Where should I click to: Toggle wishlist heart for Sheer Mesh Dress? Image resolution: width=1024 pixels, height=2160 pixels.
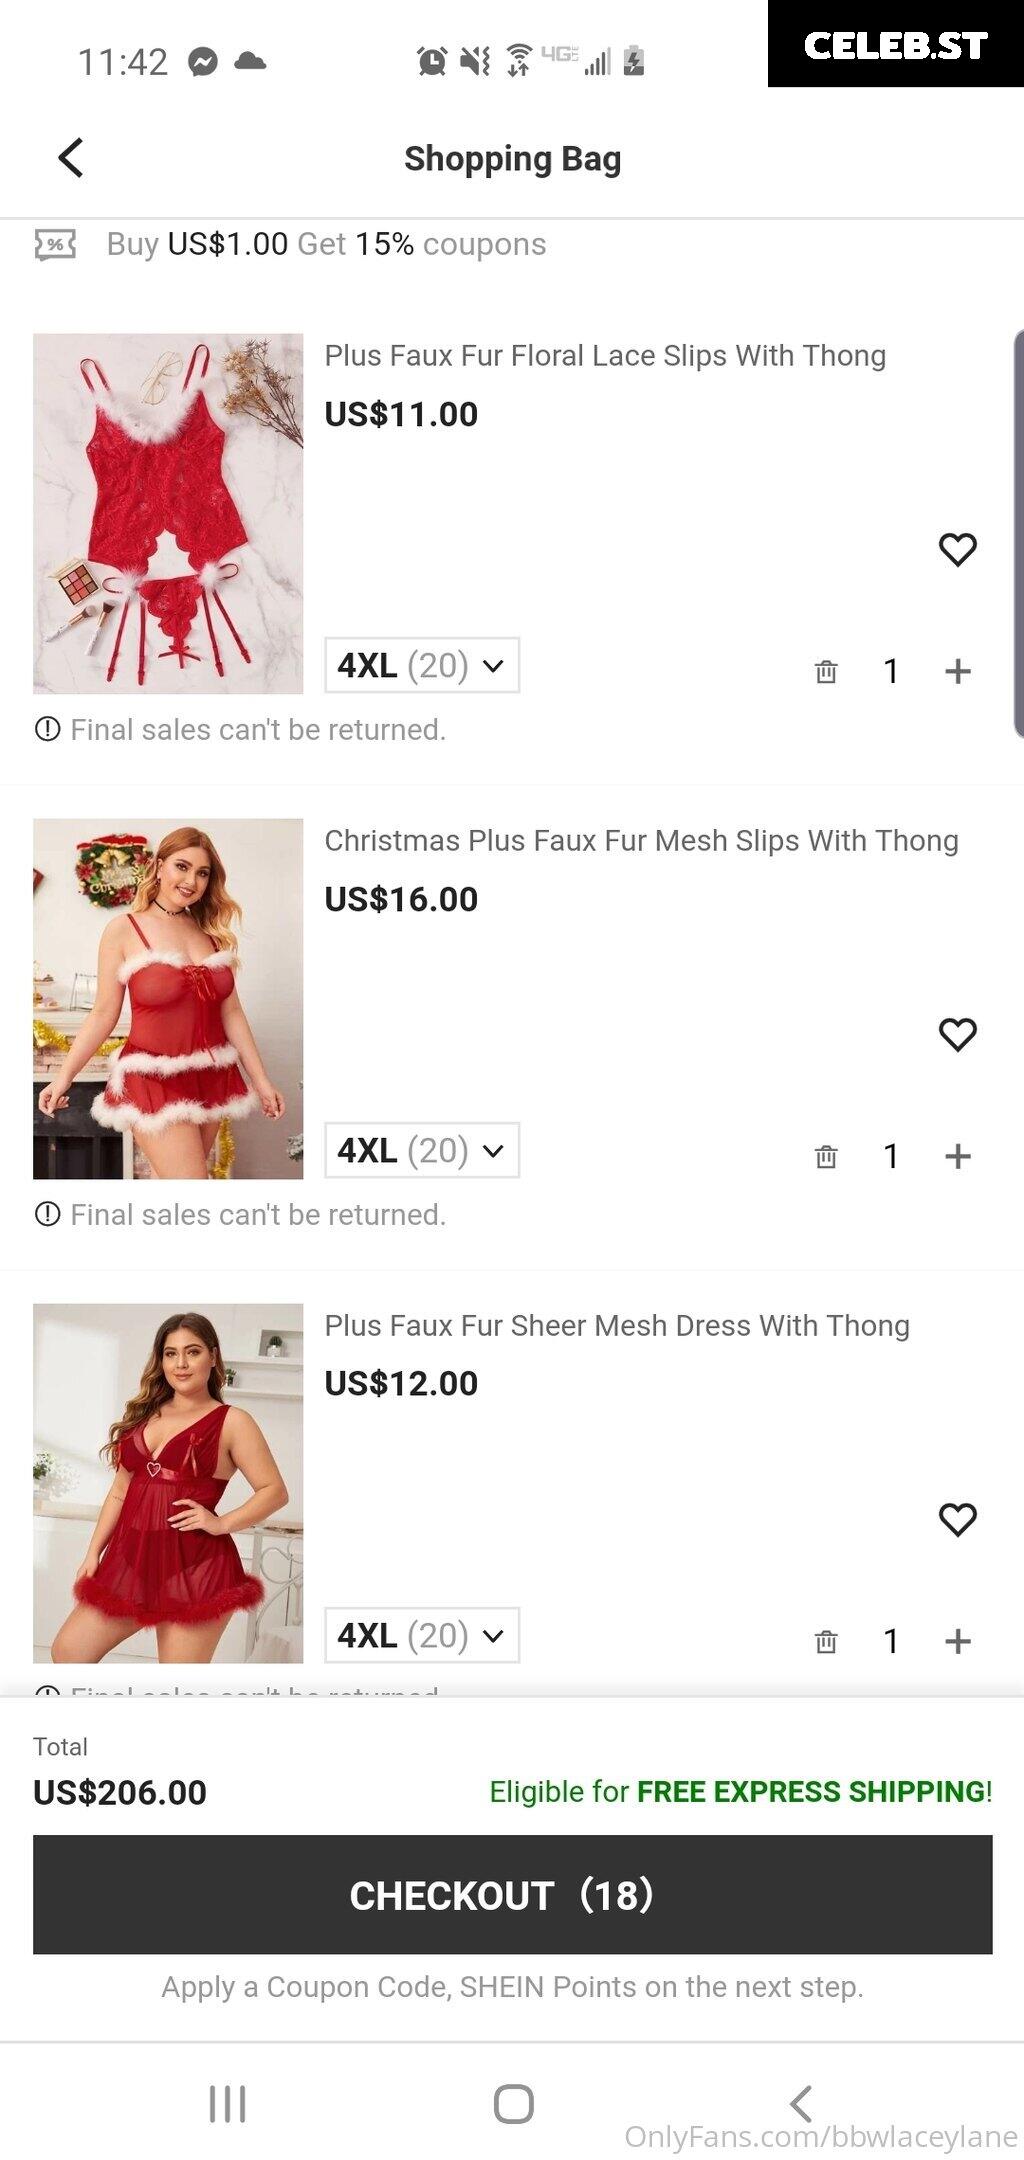pos(957,1519)
